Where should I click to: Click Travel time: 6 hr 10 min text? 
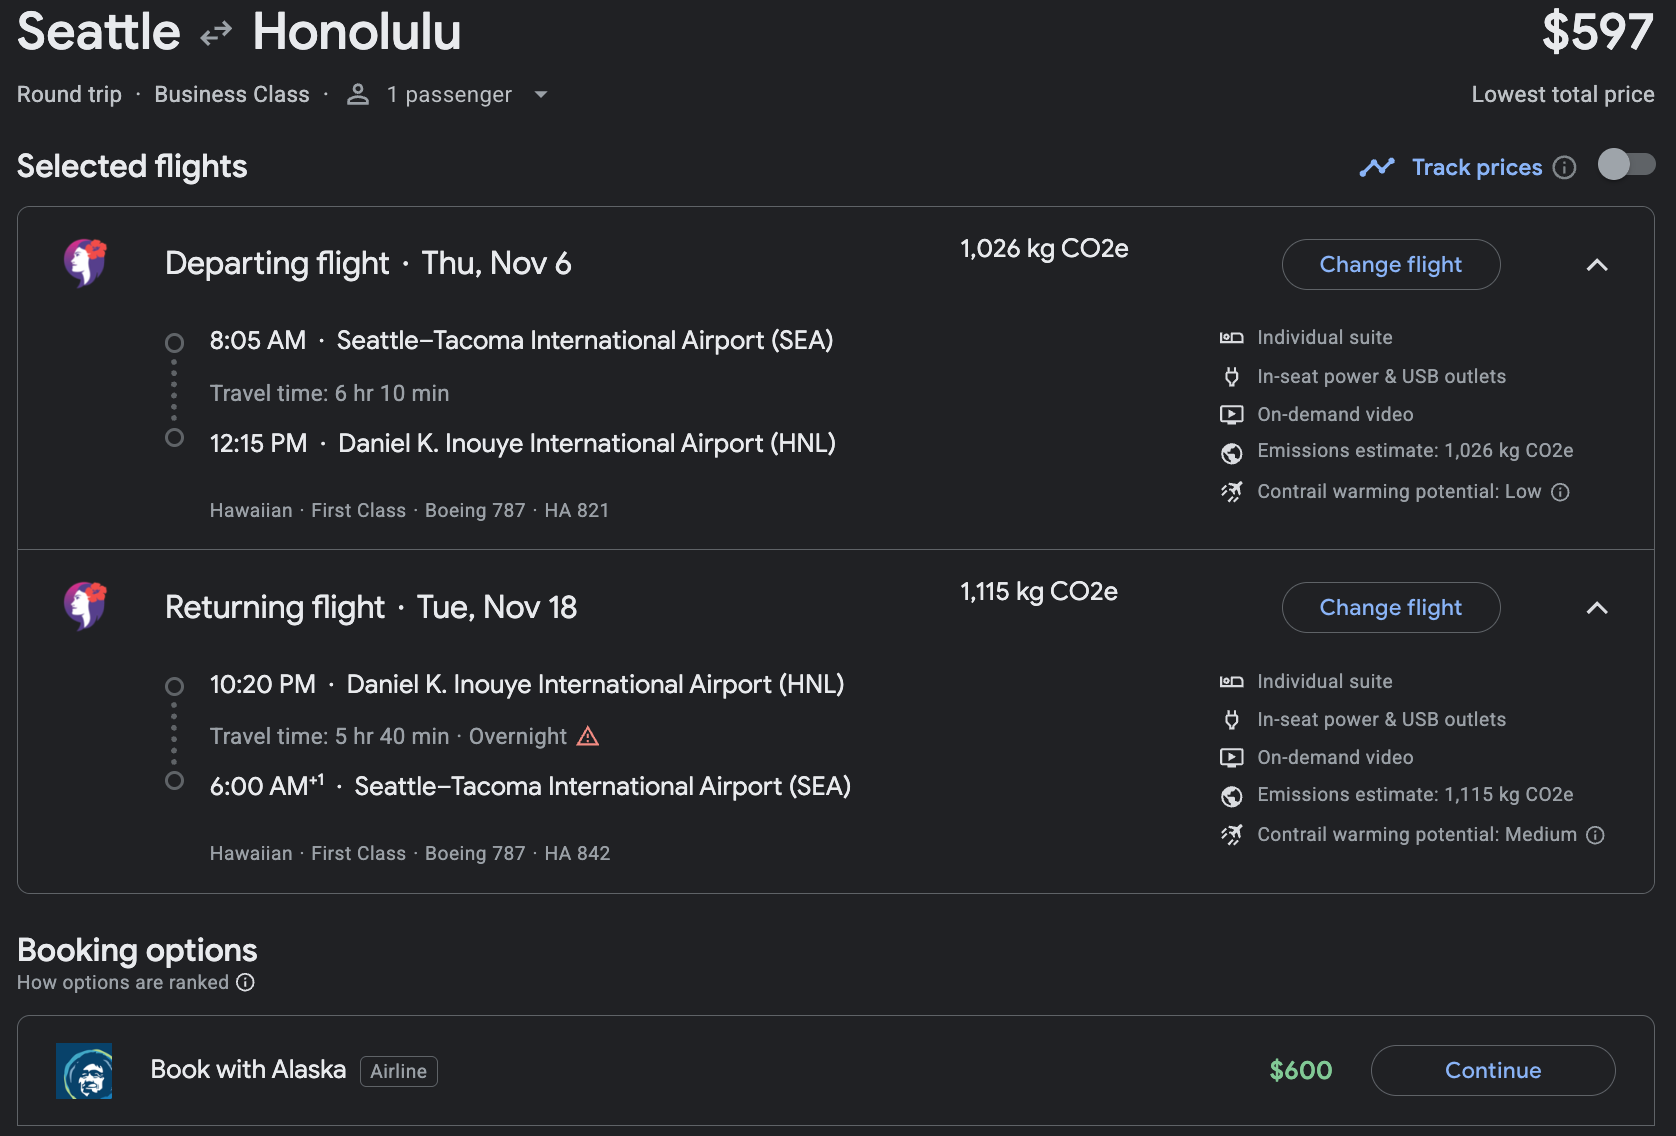[329, 393]
